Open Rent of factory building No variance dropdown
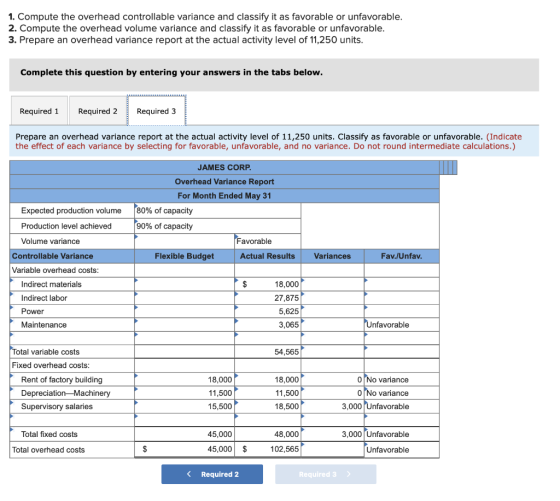The image size is (560, 501). click(402, 380)
